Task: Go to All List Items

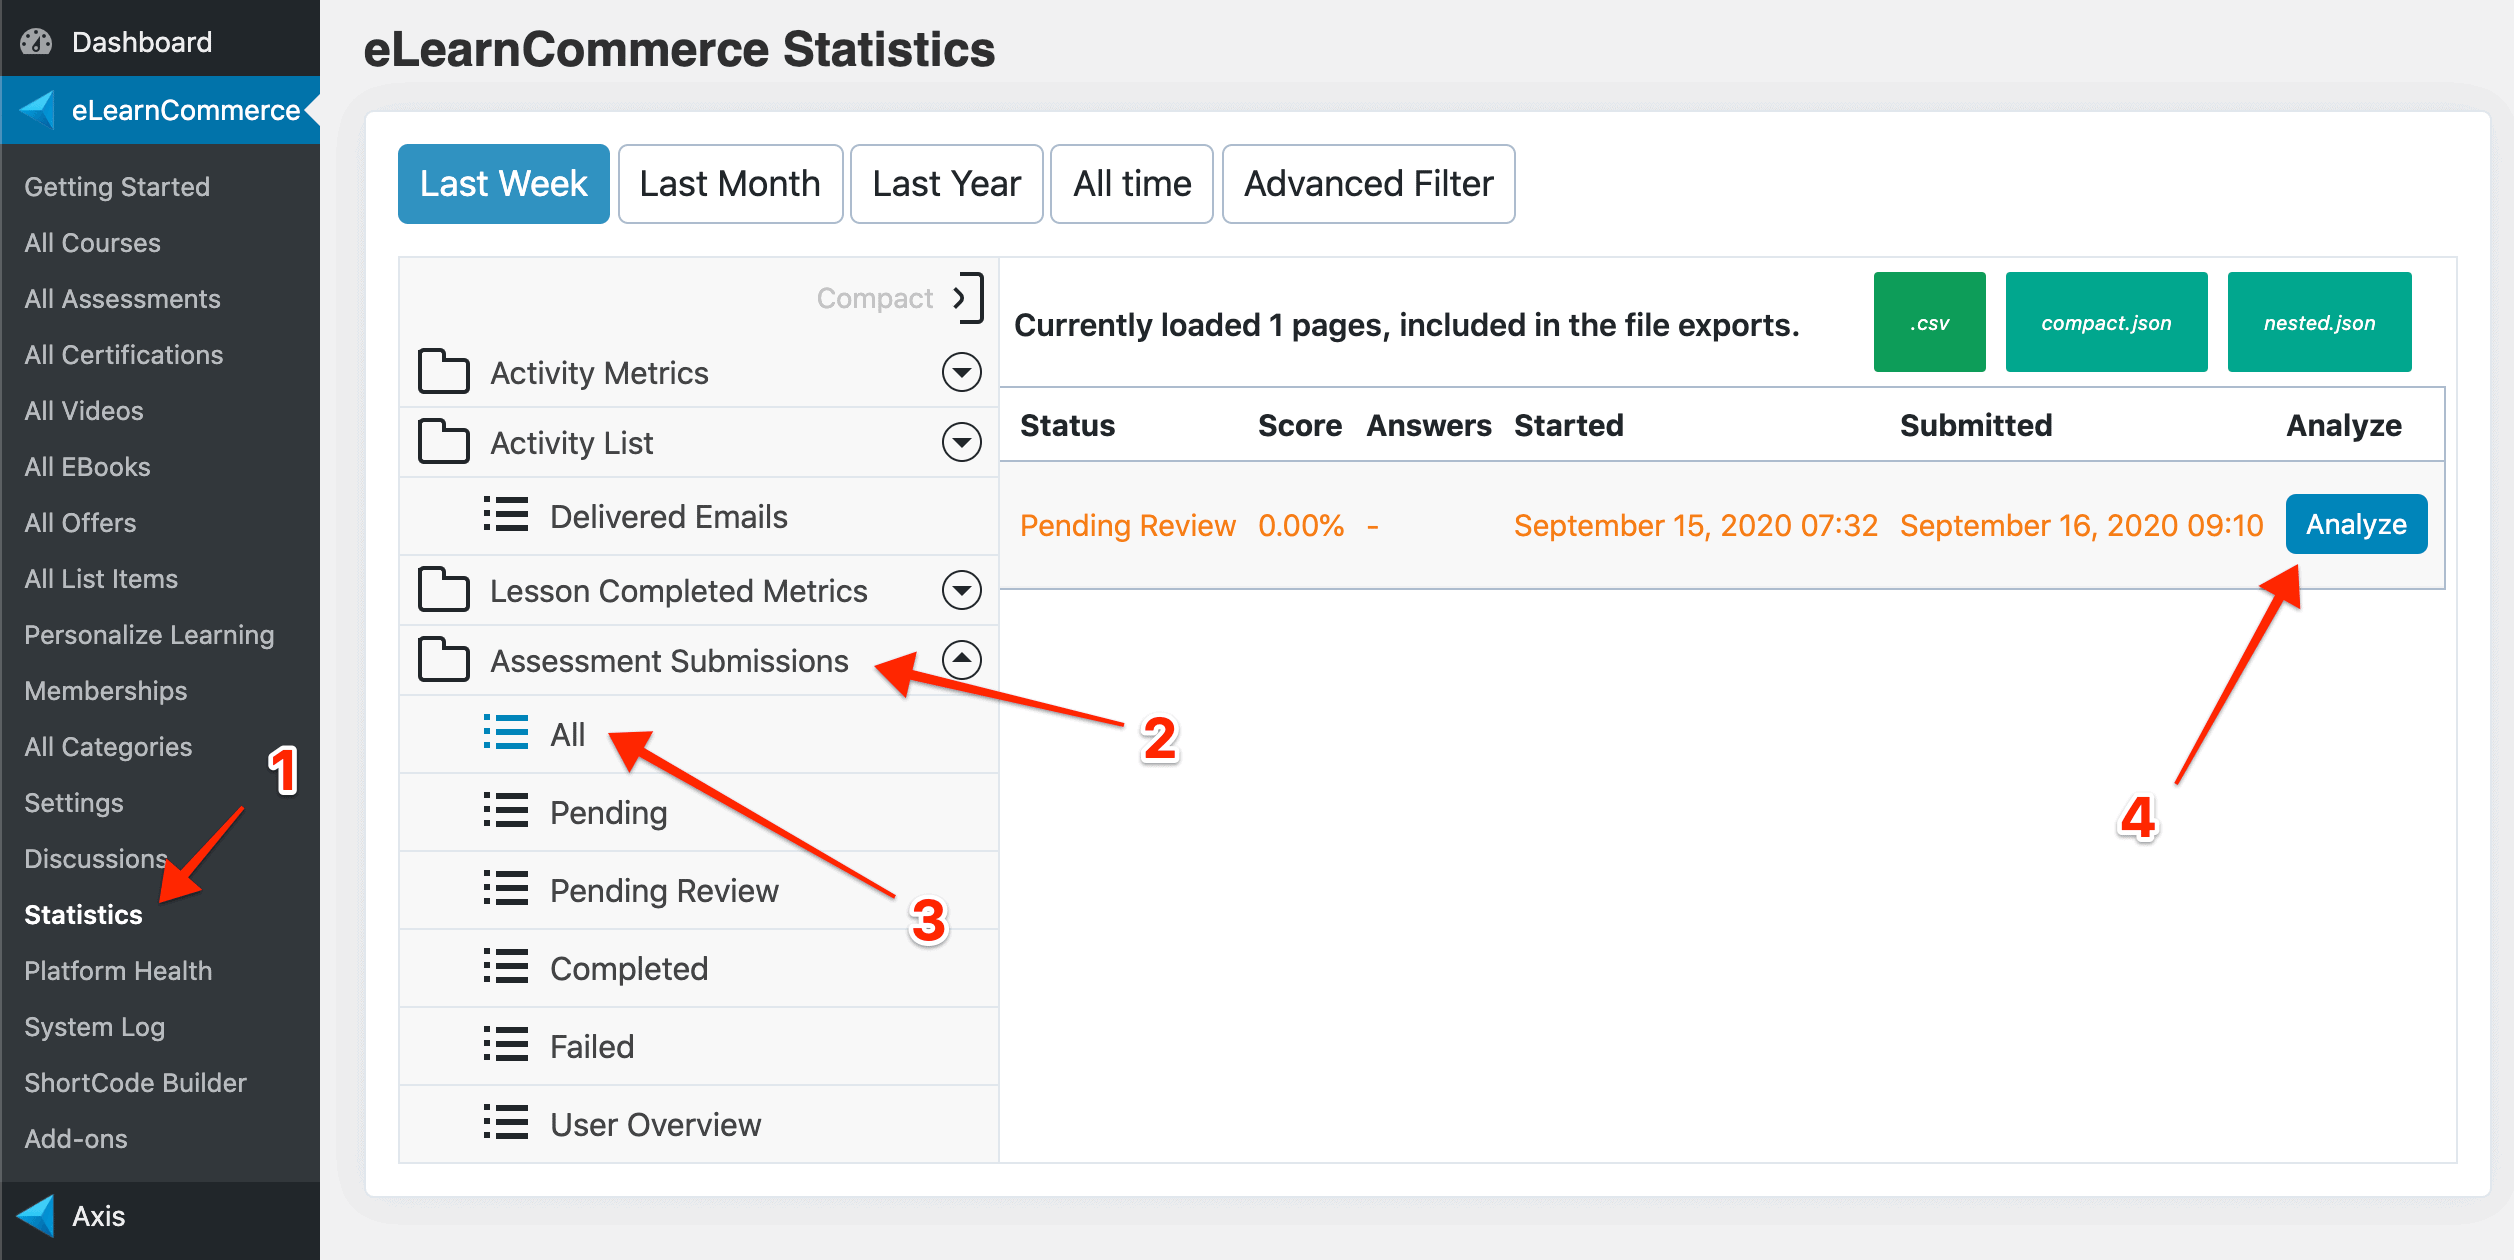Action: pos(101,579)
